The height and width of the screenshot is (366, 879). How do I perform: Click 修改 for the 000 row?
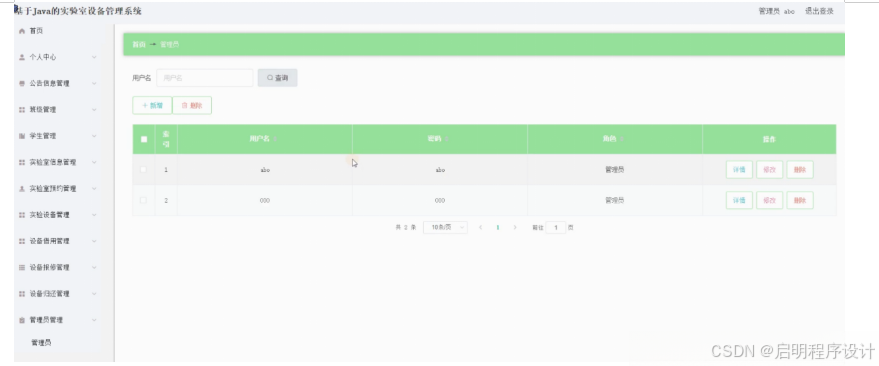click(769, 200)
